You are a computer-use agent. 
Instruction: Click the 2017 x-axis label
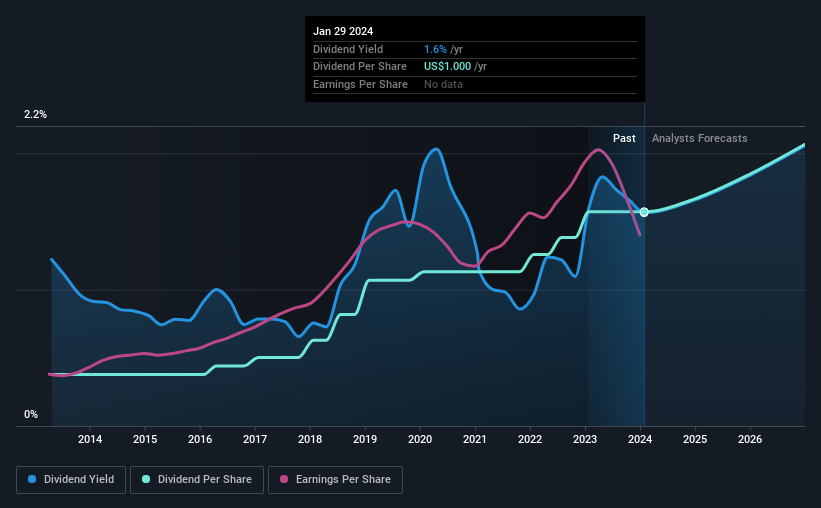255,439
